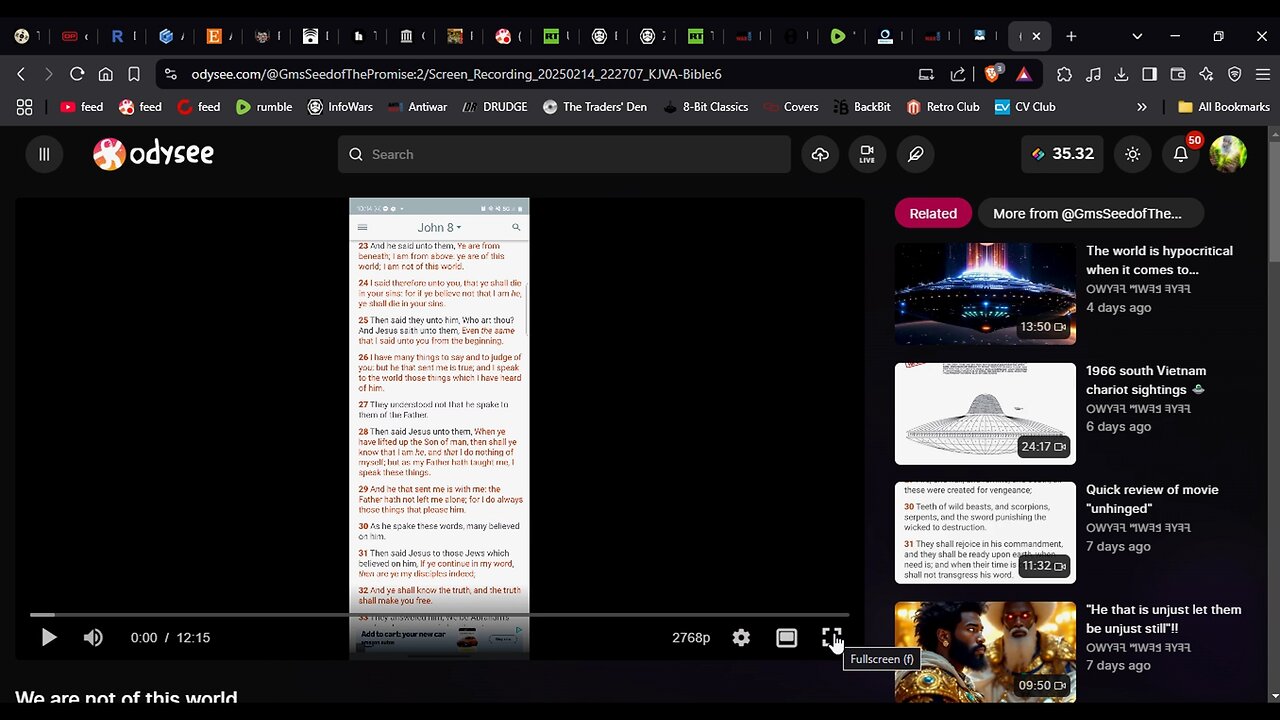The width and height of the screenshot is (1280, 720).
Task: Open the browser main hamburger menu
Action: [1262, 74]
